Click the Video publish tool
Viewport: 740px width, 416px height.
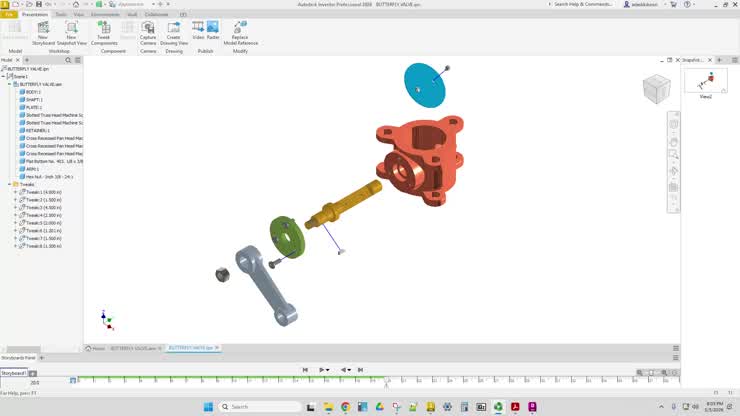[198, 30]
